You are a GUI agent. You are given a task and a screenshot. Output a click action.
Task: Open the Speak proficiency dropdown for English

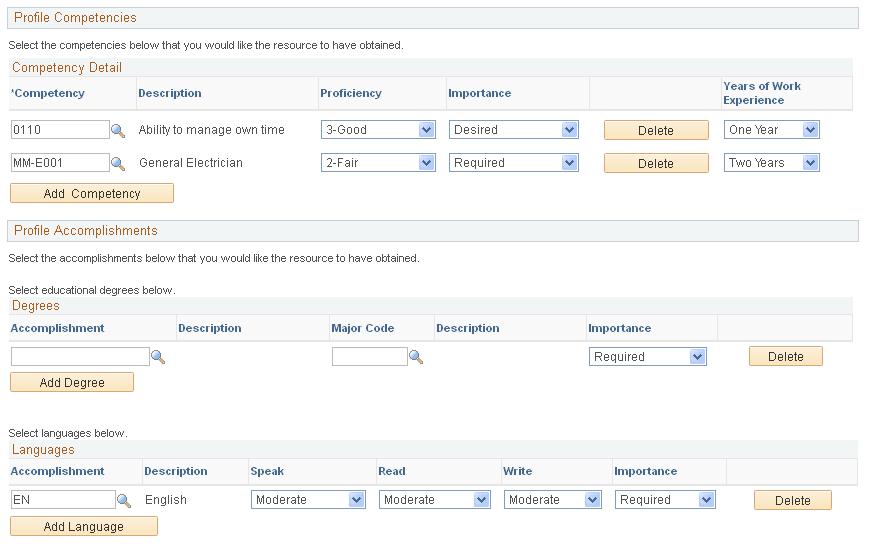[308, 500]
